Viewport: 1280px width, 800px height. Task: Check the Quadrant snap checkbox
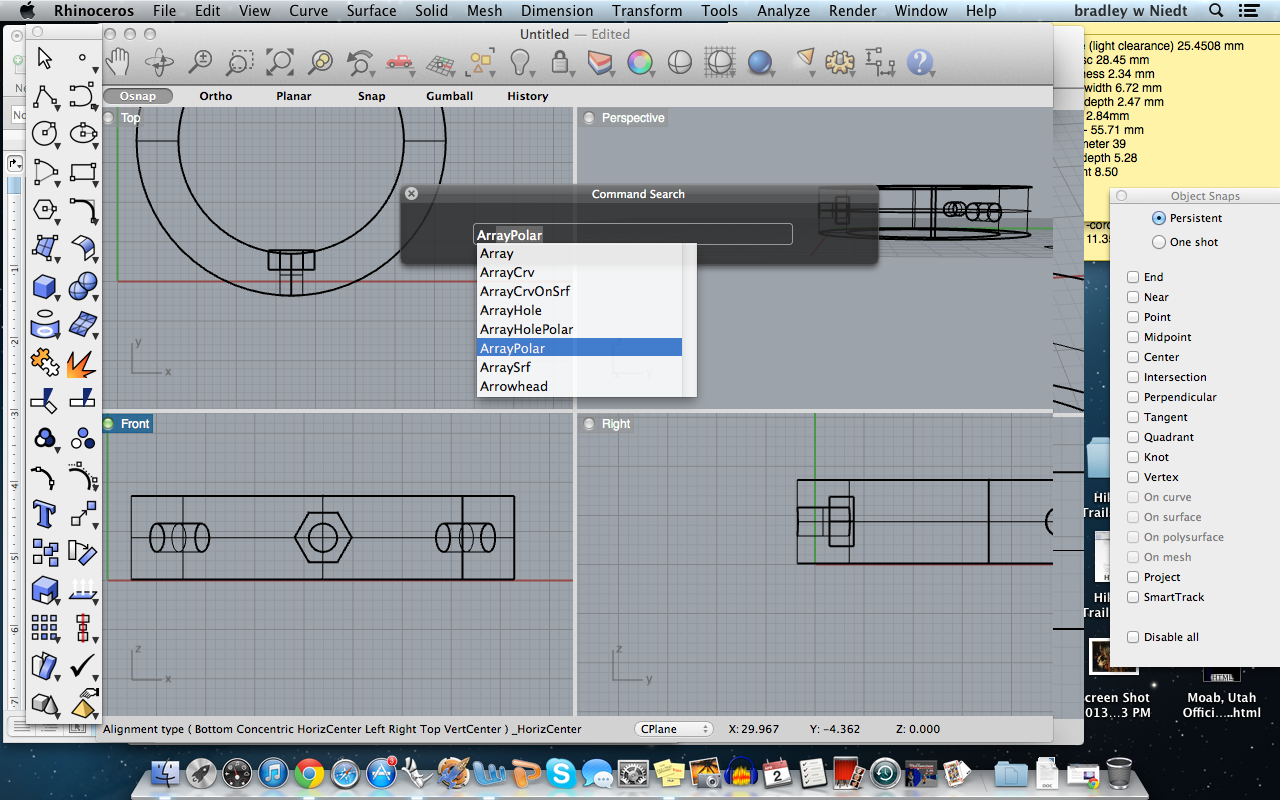[x=1133, y=437]
